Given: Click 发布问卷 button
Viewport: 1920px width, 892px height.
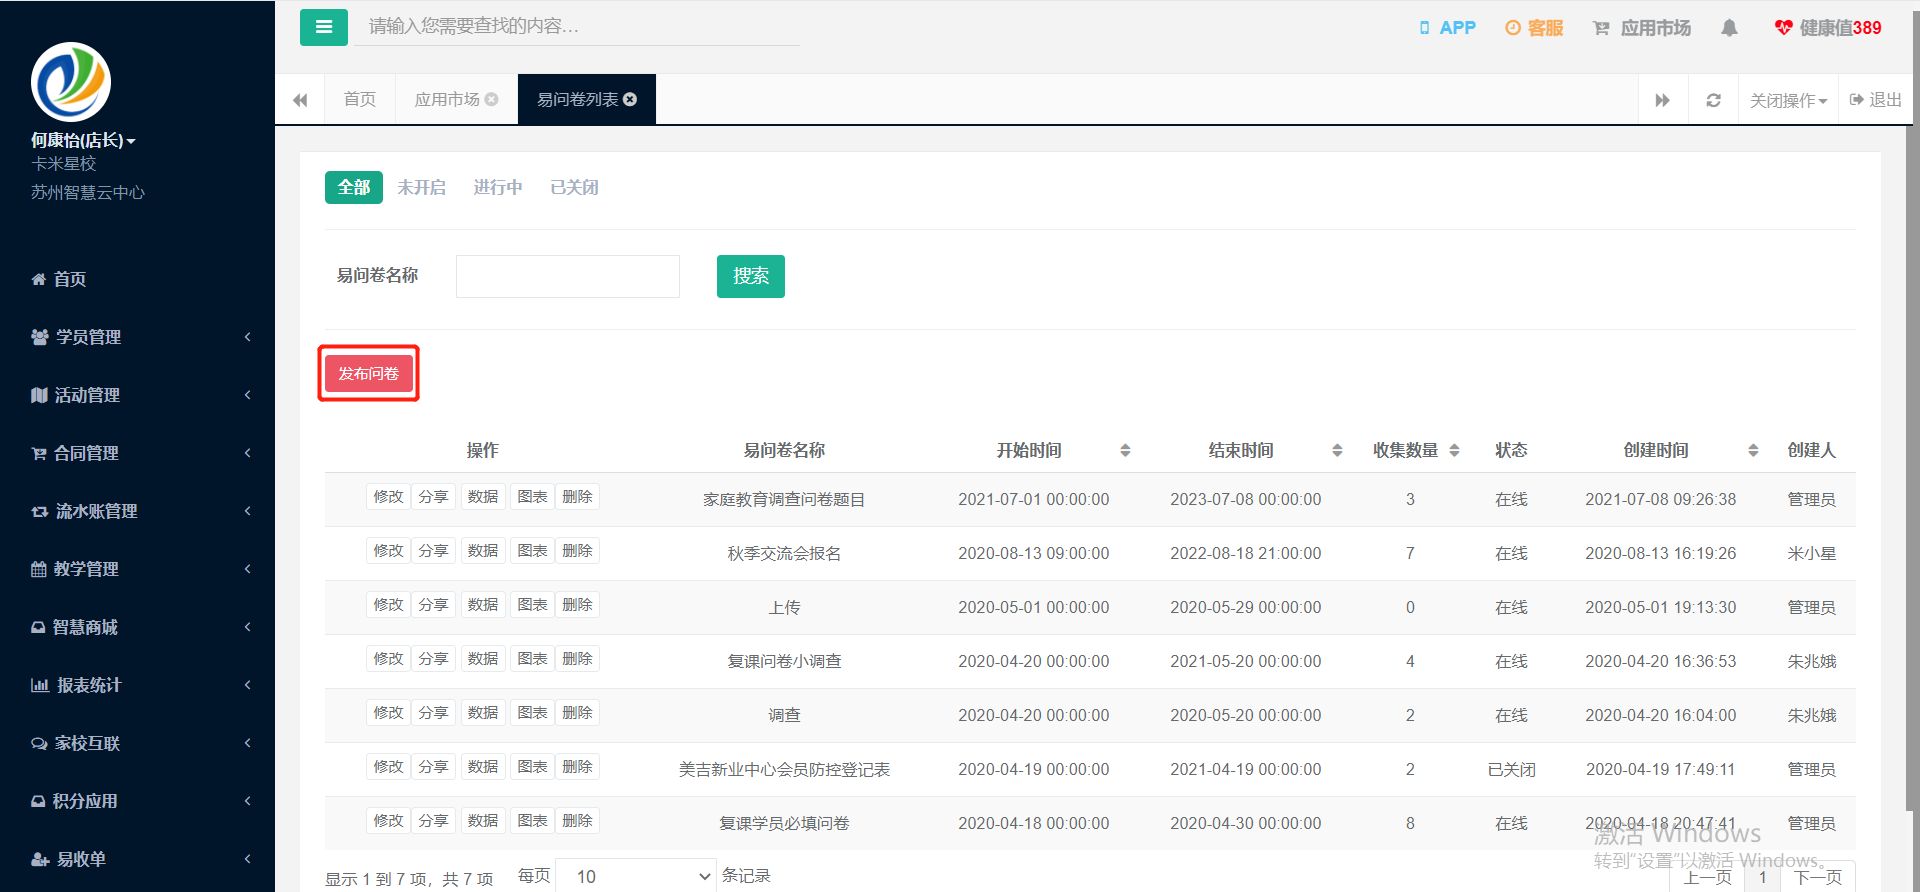Looking at the screenshot, I should coord(368,373).
